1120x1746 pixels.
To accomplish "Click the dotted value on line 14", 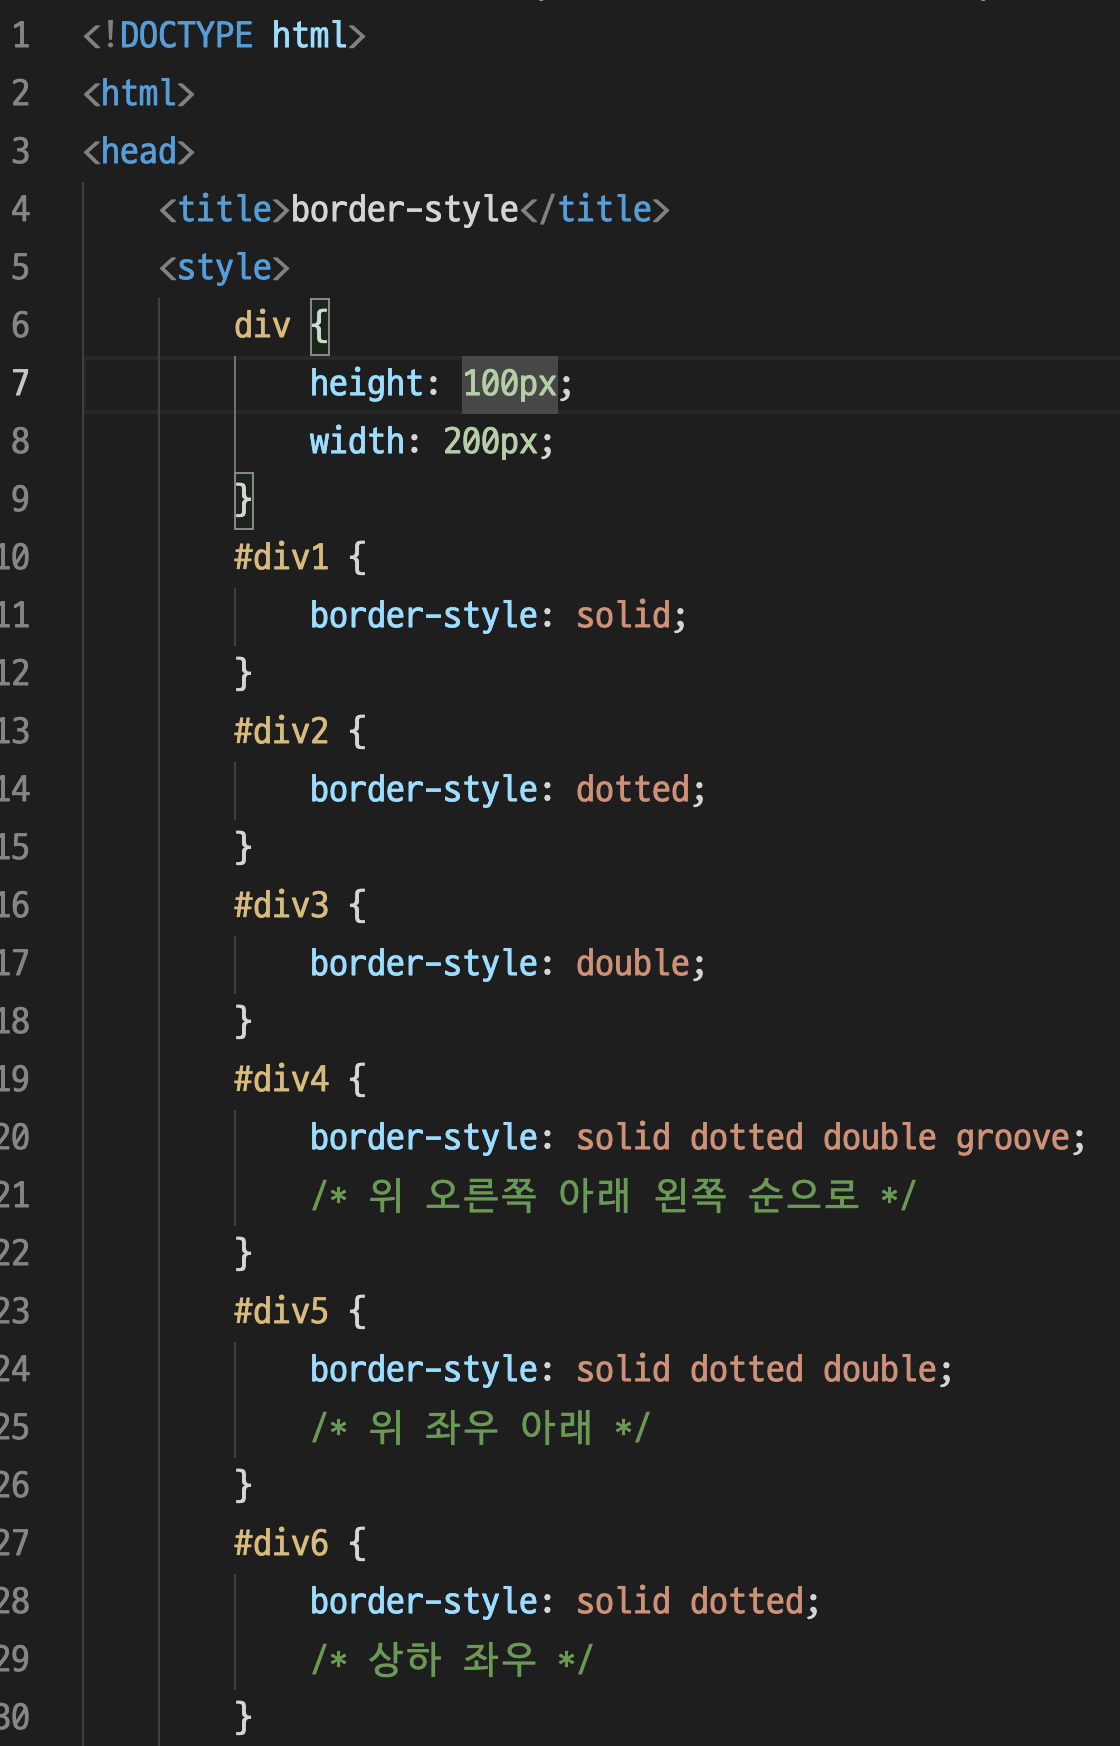I will pyautogui.click(x=633, y=790).
